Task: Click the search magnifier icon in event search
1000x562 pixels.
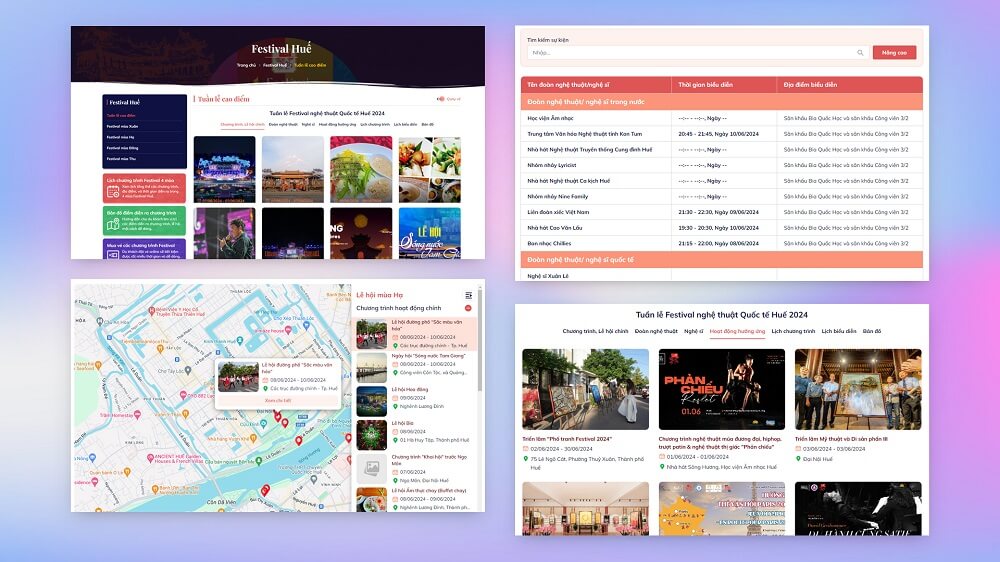Action: (860, 53)
